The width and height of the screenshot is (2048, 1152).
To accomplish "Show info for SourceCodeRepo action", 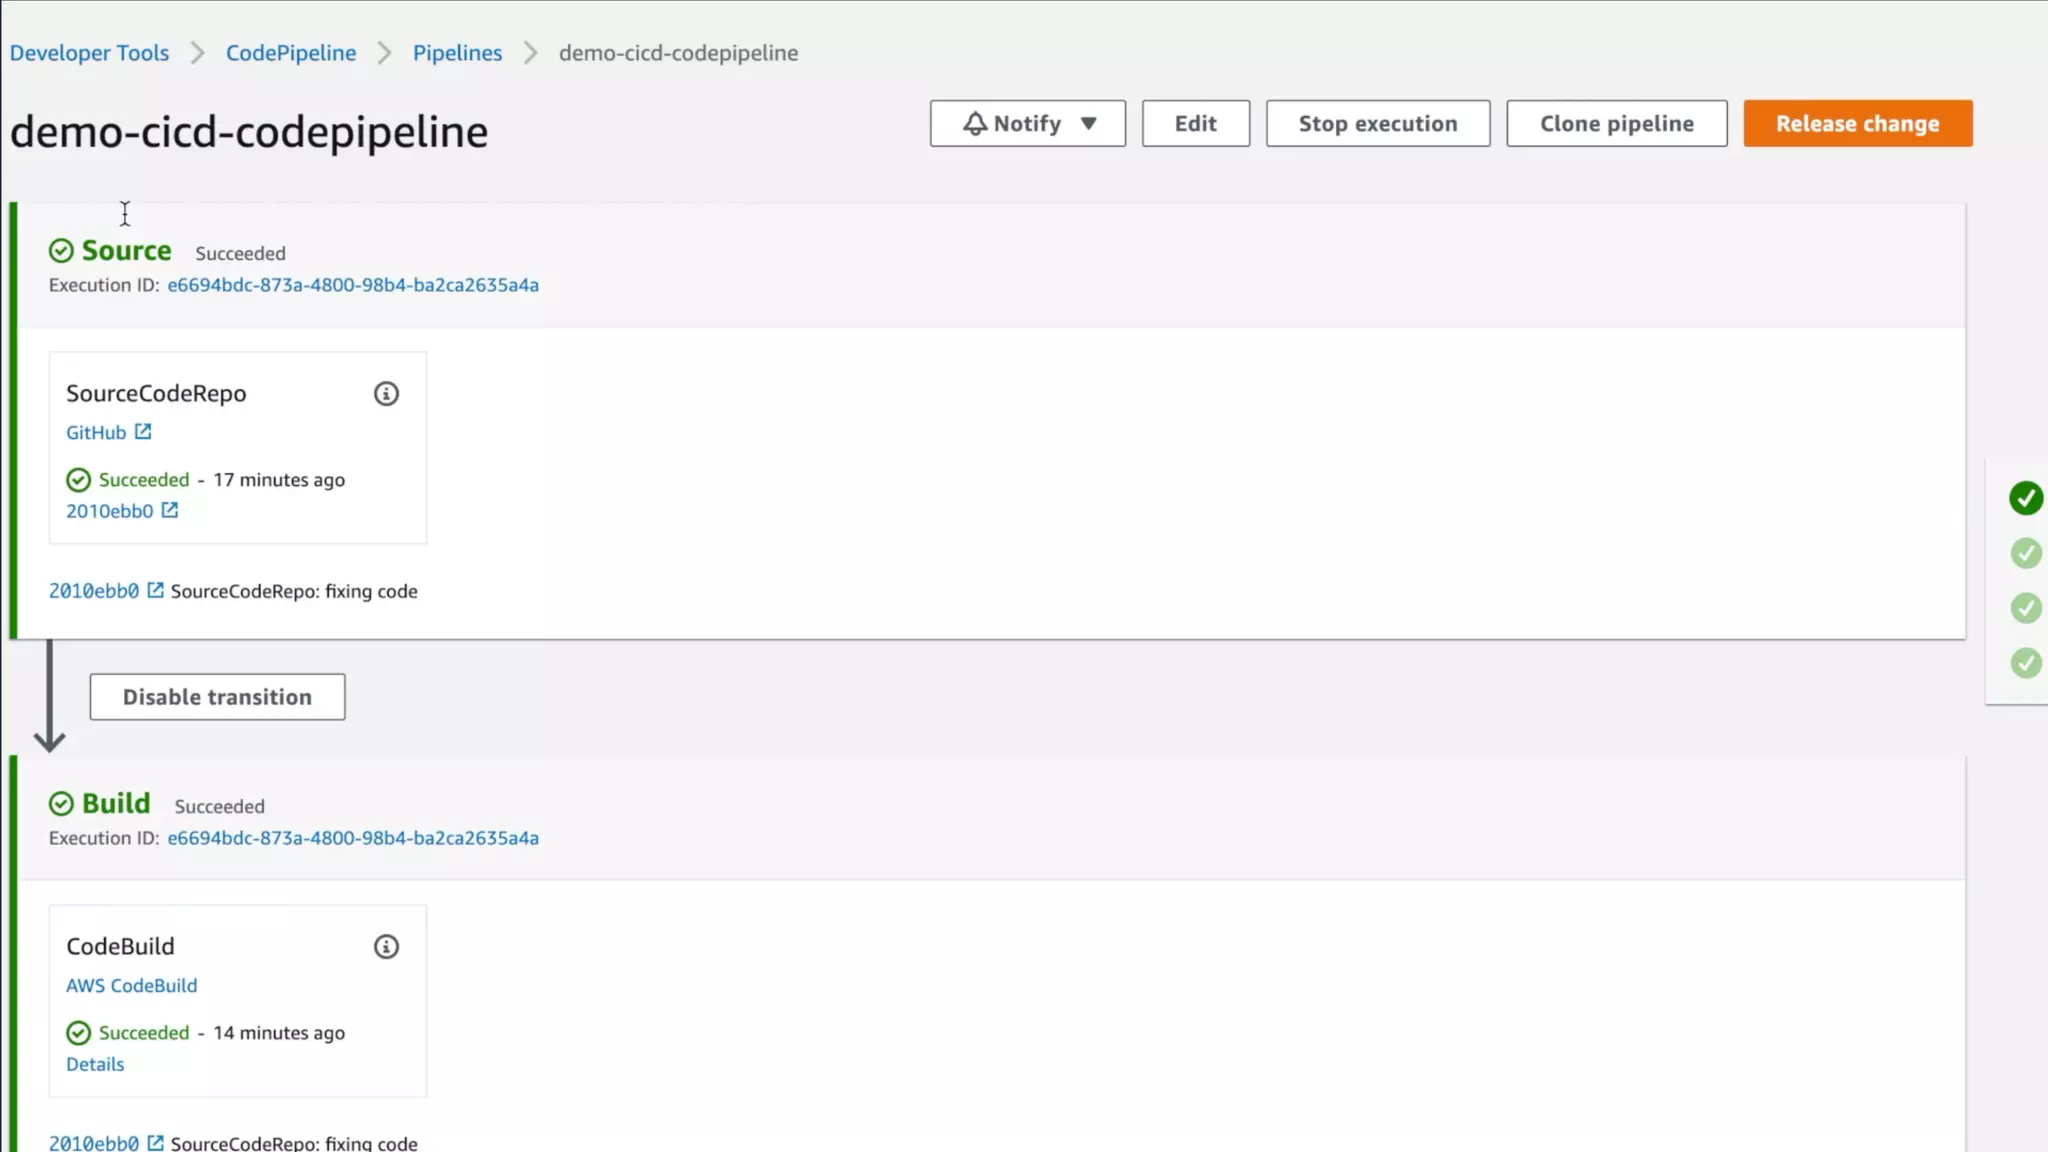I will (x=386, y=393).
